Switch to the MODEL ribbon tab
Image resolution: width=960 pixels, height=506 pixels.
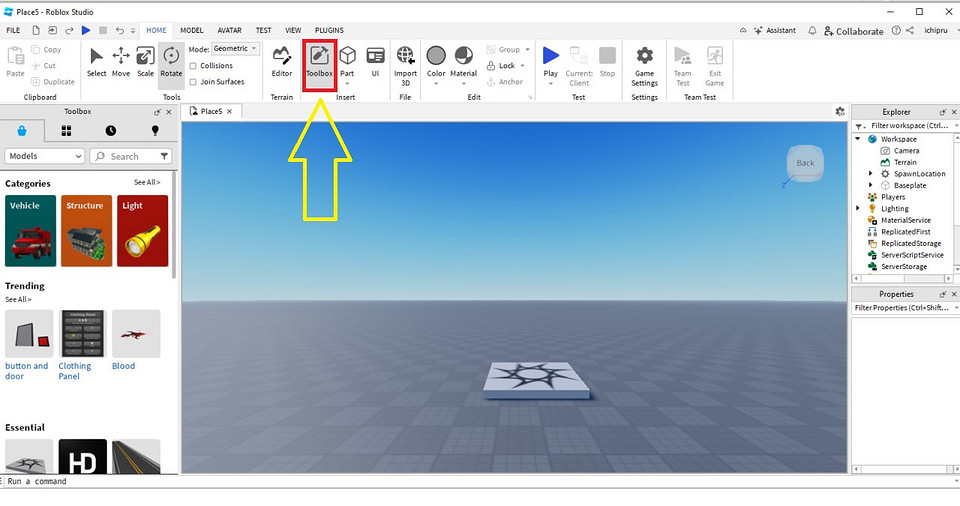191,31
